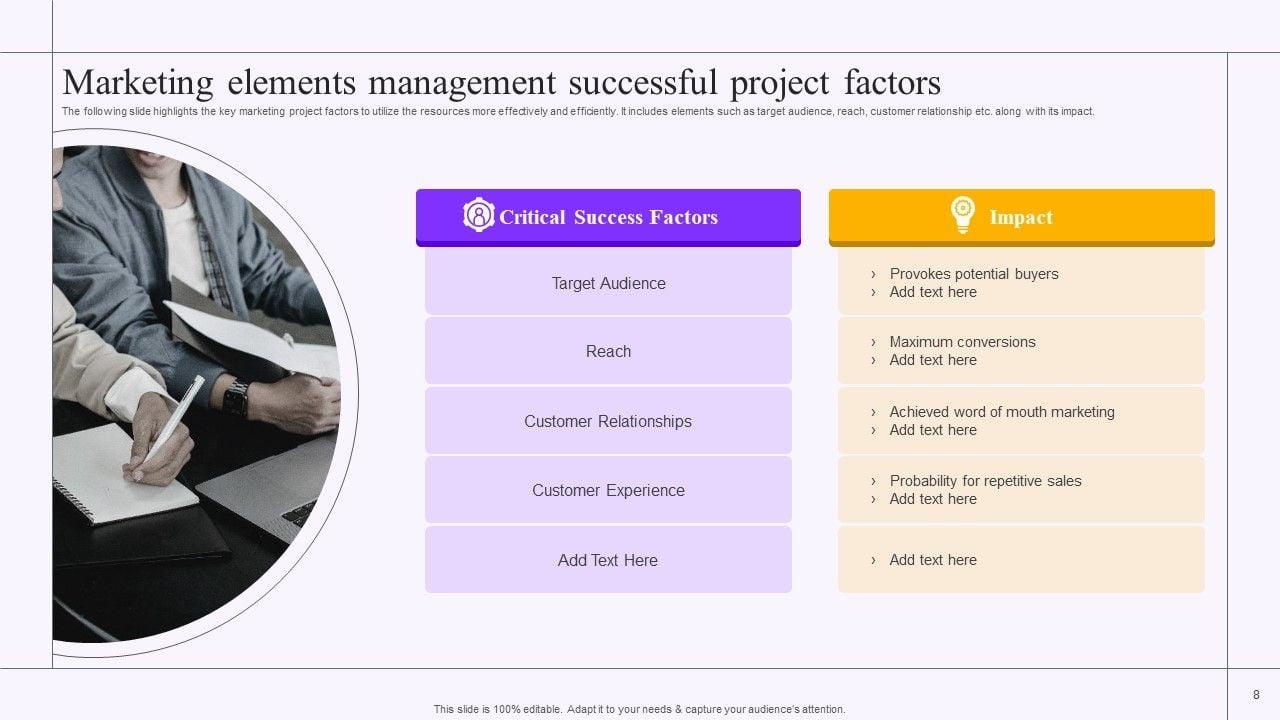Click 'Achieved word of mouth marketing' text

pos(1002,412)
